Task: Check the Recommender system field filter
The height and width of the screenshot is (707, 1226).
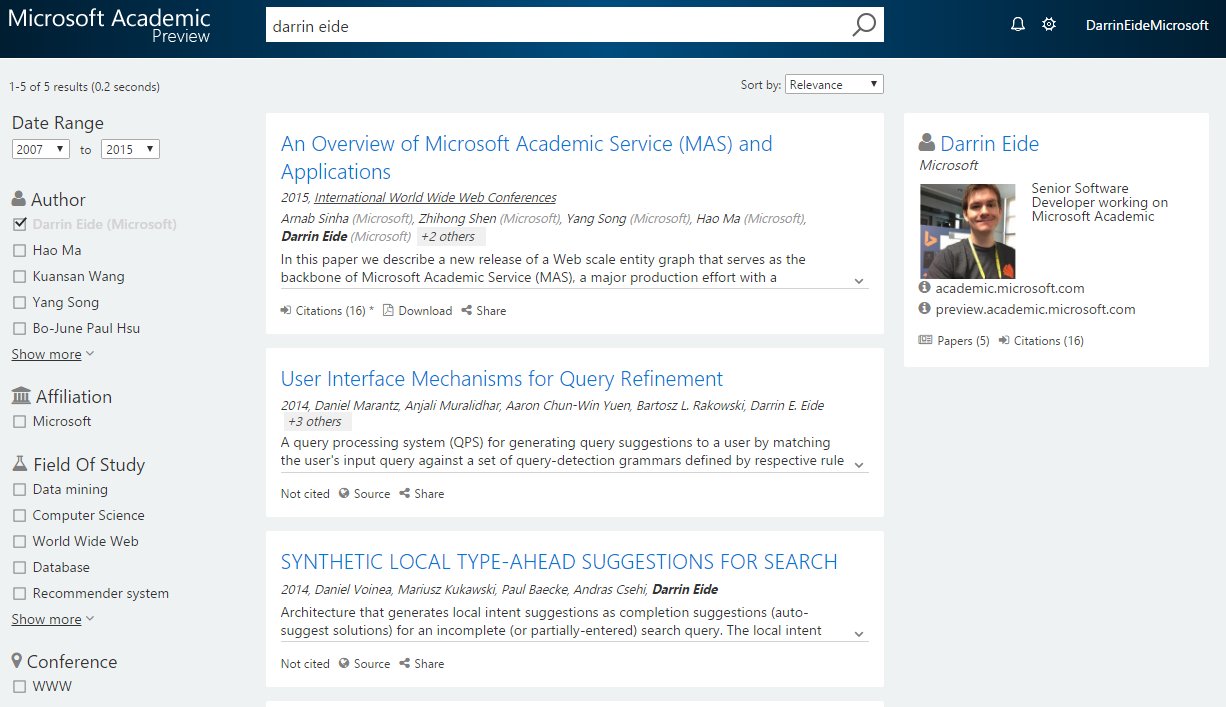Action: [x=19, y=593]
